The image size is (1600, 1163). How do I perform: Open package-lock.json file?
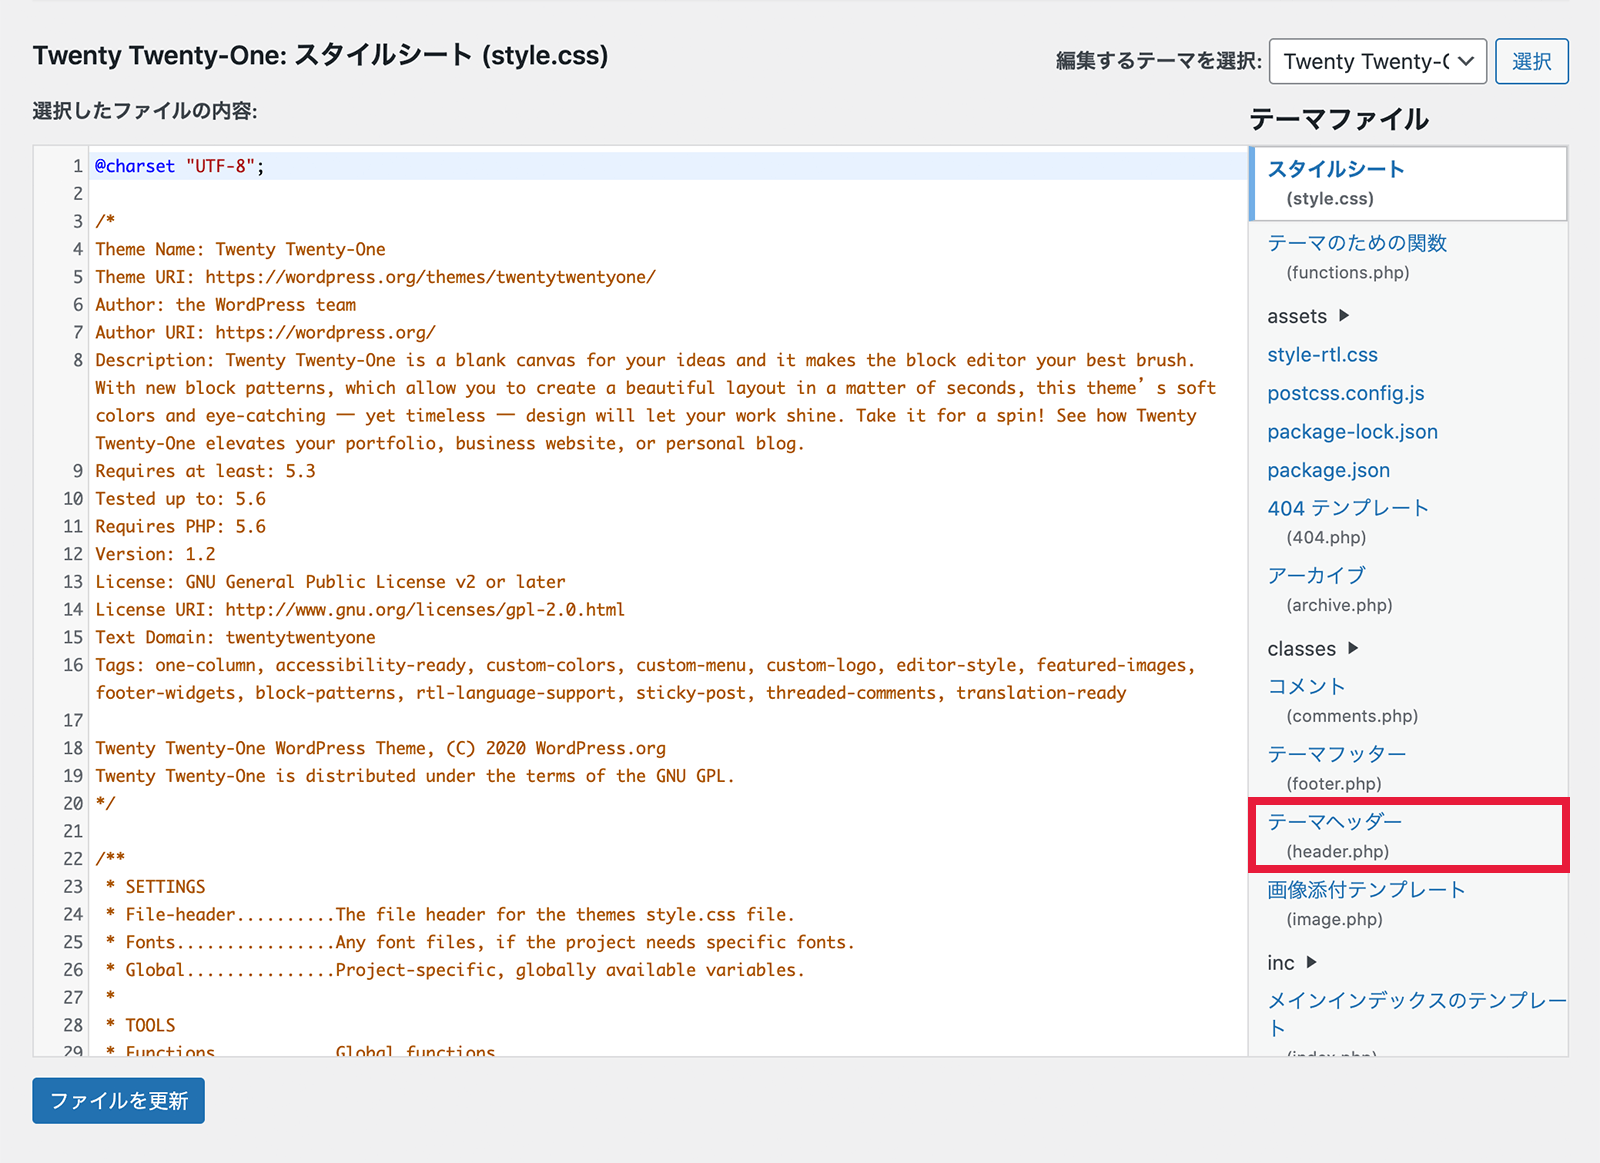coord(1352,432)
